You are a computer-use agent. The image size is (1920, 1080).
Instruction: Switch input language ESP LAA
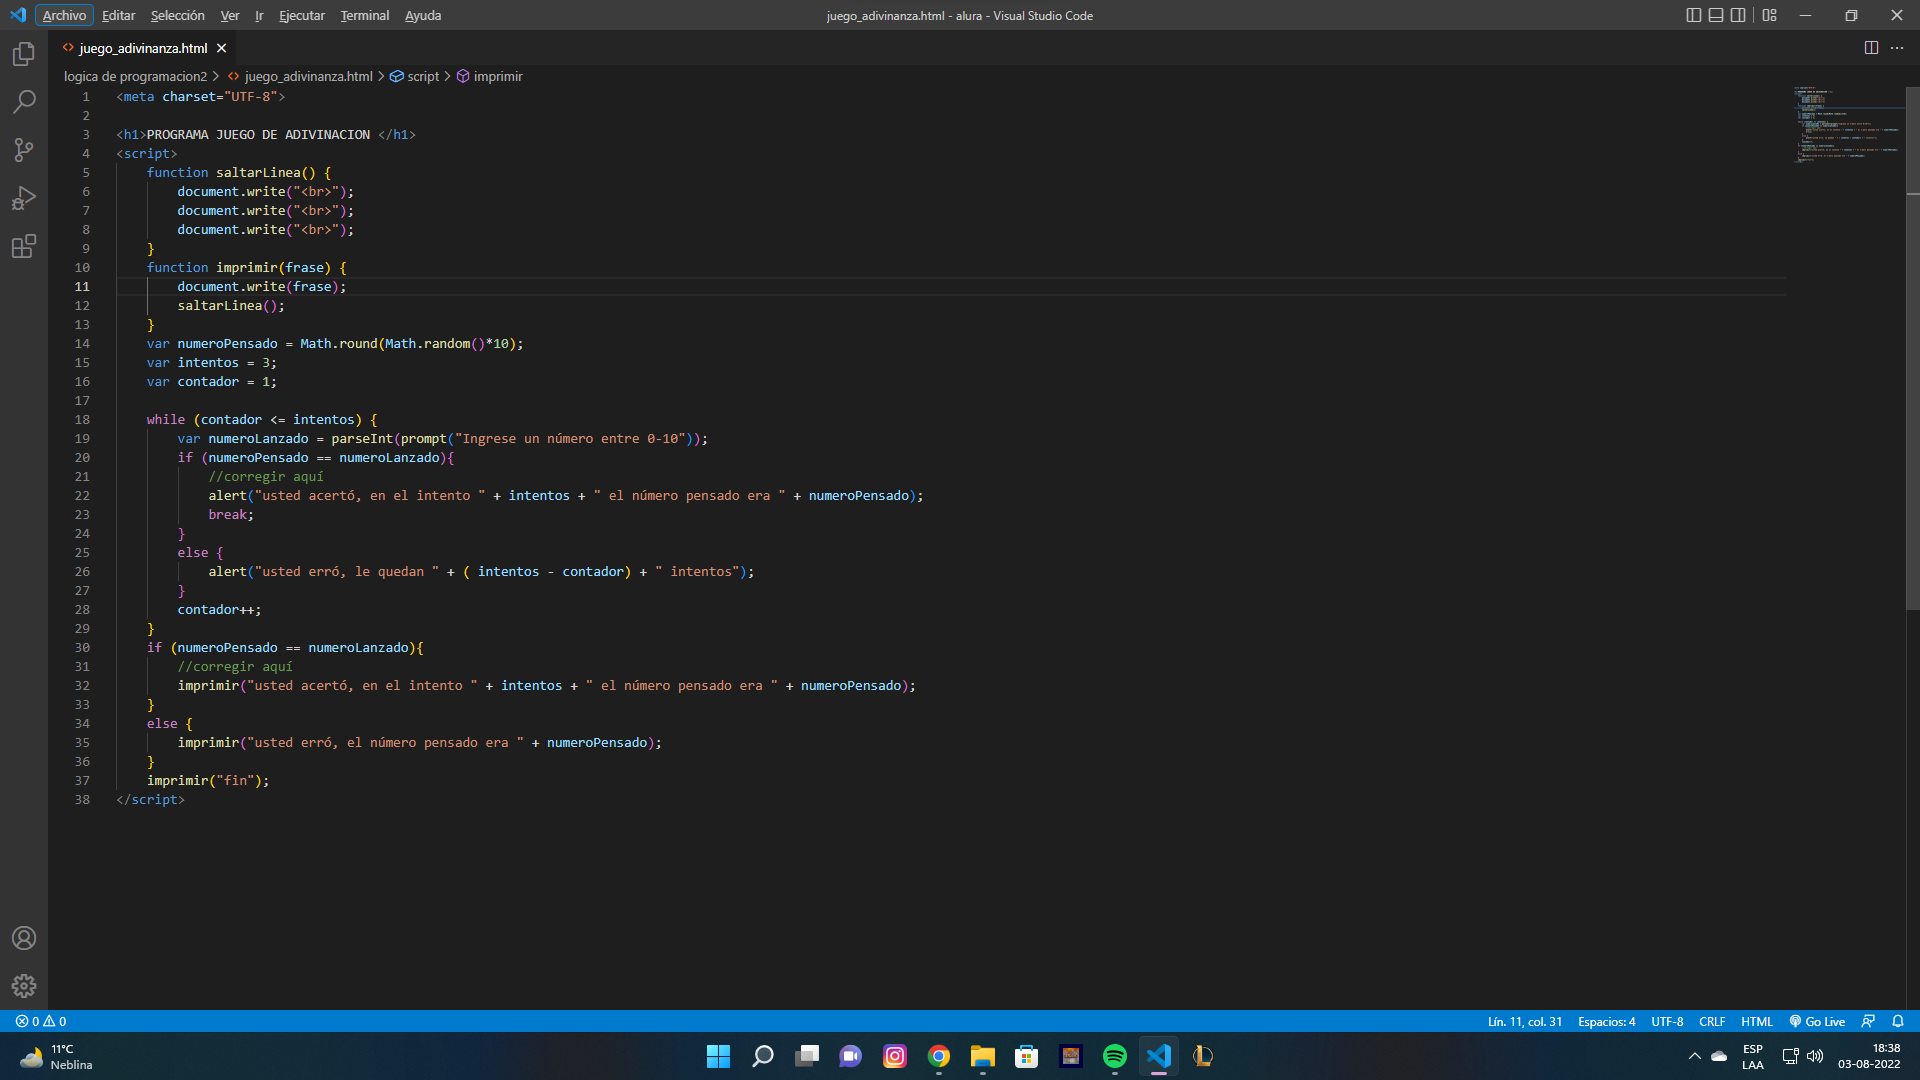[1753, 1056]
